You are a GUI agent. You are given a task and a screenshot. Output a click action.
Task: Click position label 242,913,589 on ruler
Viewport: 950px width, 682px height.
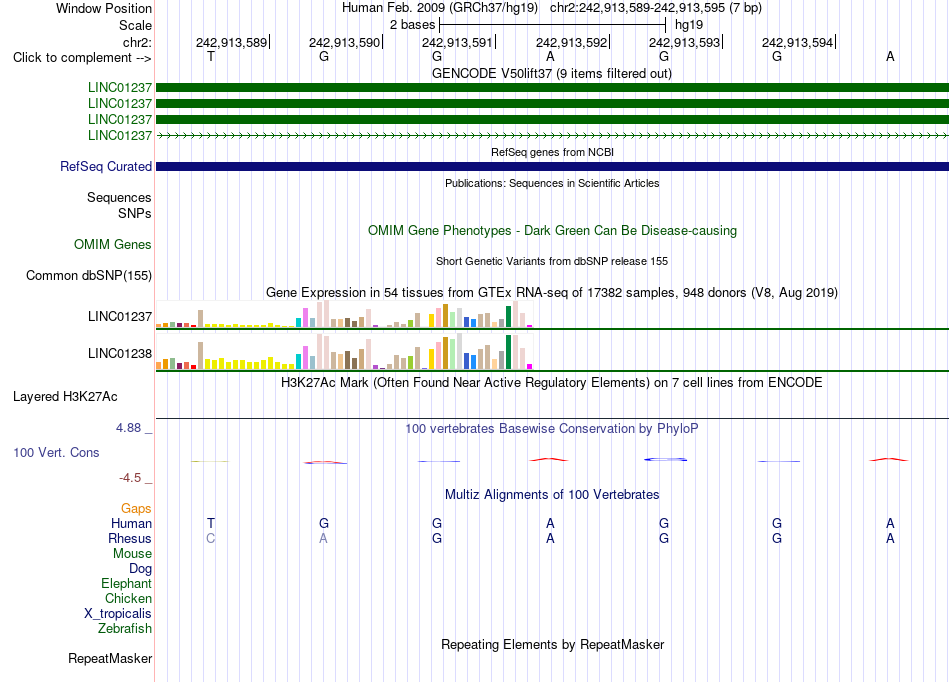tap(231, 42)
